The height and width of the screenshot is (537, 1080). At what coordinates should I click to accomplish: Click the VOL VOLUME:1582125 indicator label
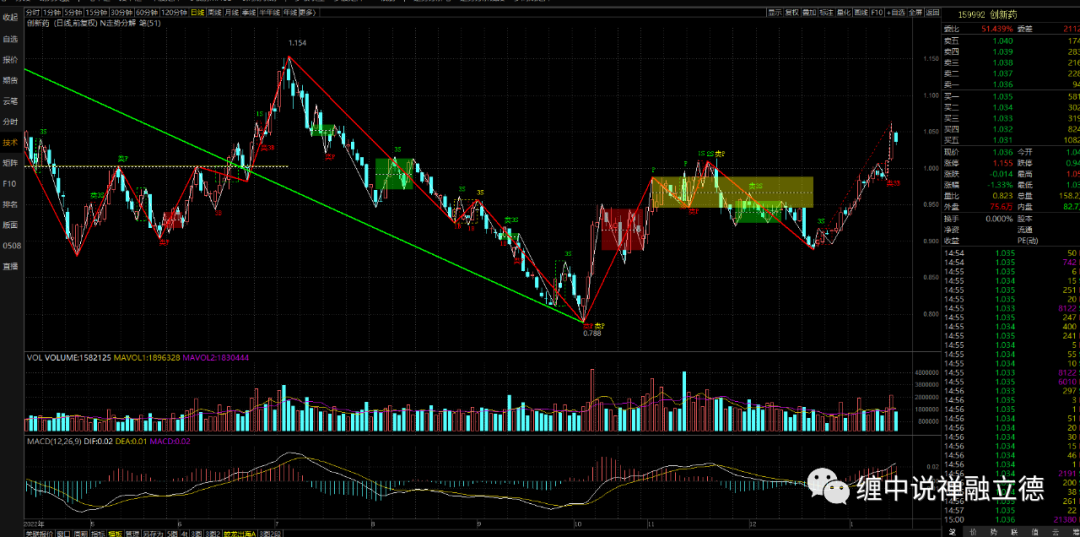[x=68, y=358]
